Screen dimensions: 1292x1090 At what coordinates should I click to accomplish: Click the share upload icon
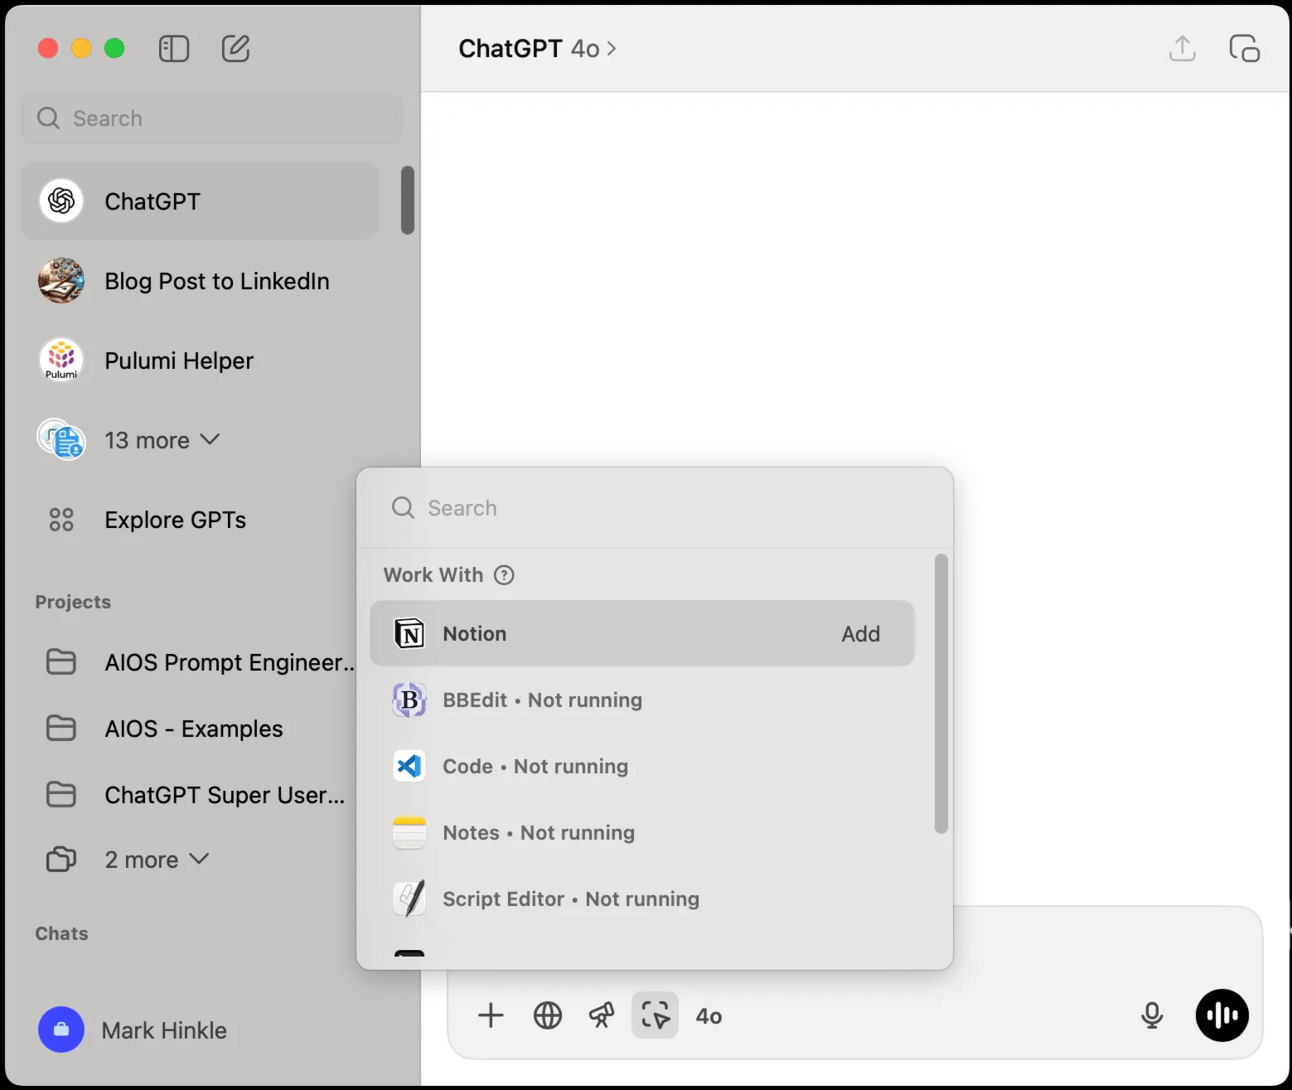click(1182, 48)
